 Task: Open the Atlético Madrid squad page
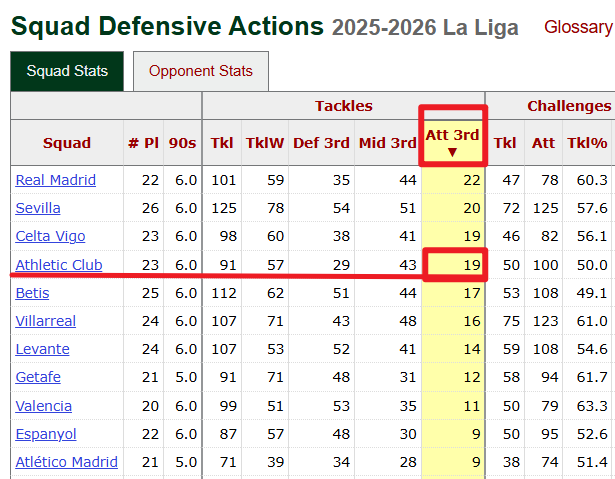pyautogui.click(x=67, y=462)
